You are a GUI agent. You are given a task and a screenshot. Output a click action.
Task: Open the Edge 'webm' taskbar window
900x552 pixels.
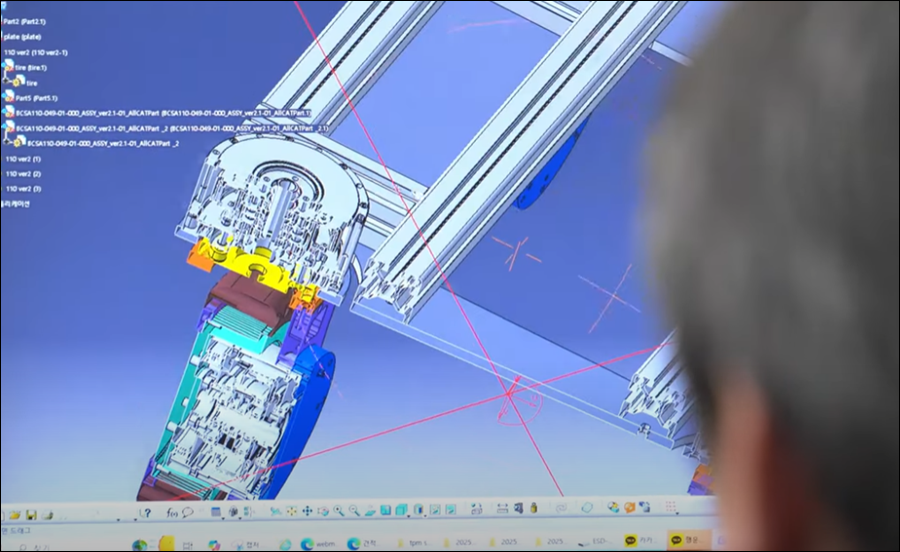tap(318, 544)
